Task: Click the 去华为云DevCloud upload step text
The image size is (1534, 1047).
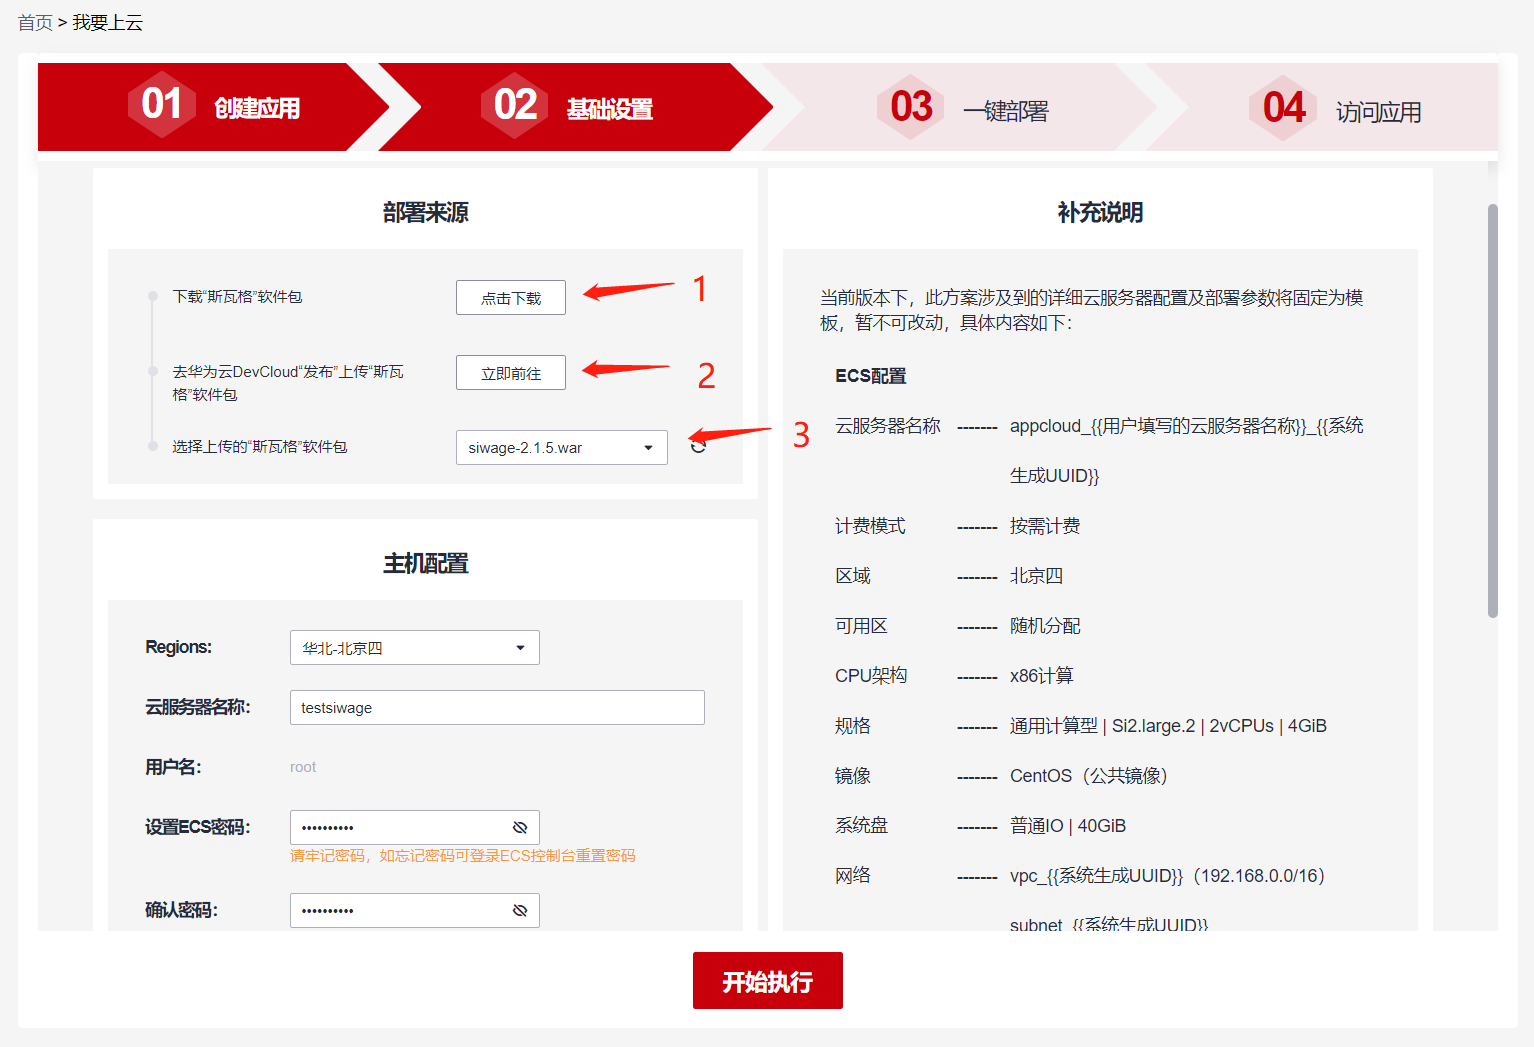Action: (288, 383)
